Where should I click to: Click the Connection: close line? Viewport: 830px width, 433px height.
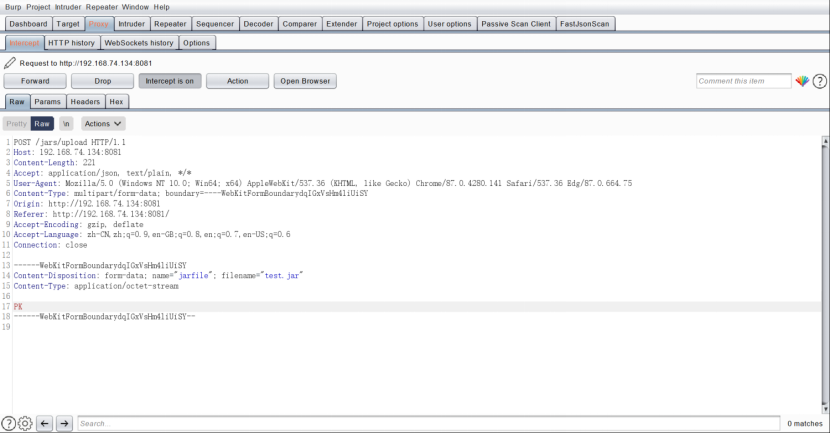click(50, 245)
